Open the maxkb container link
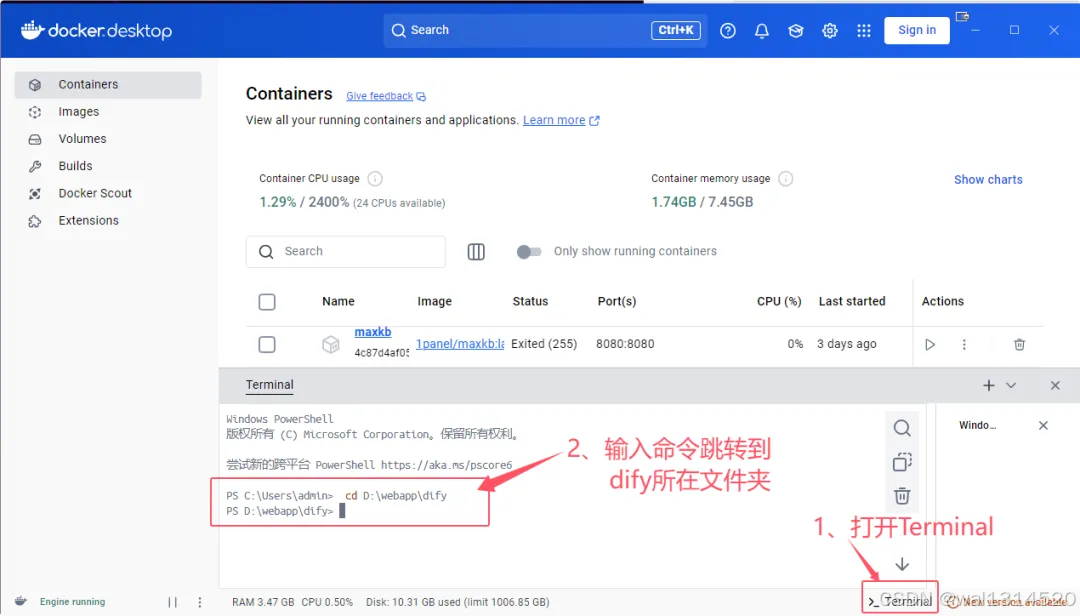The height and width of the screenshot is (616, 1080). tap(373, 332)
